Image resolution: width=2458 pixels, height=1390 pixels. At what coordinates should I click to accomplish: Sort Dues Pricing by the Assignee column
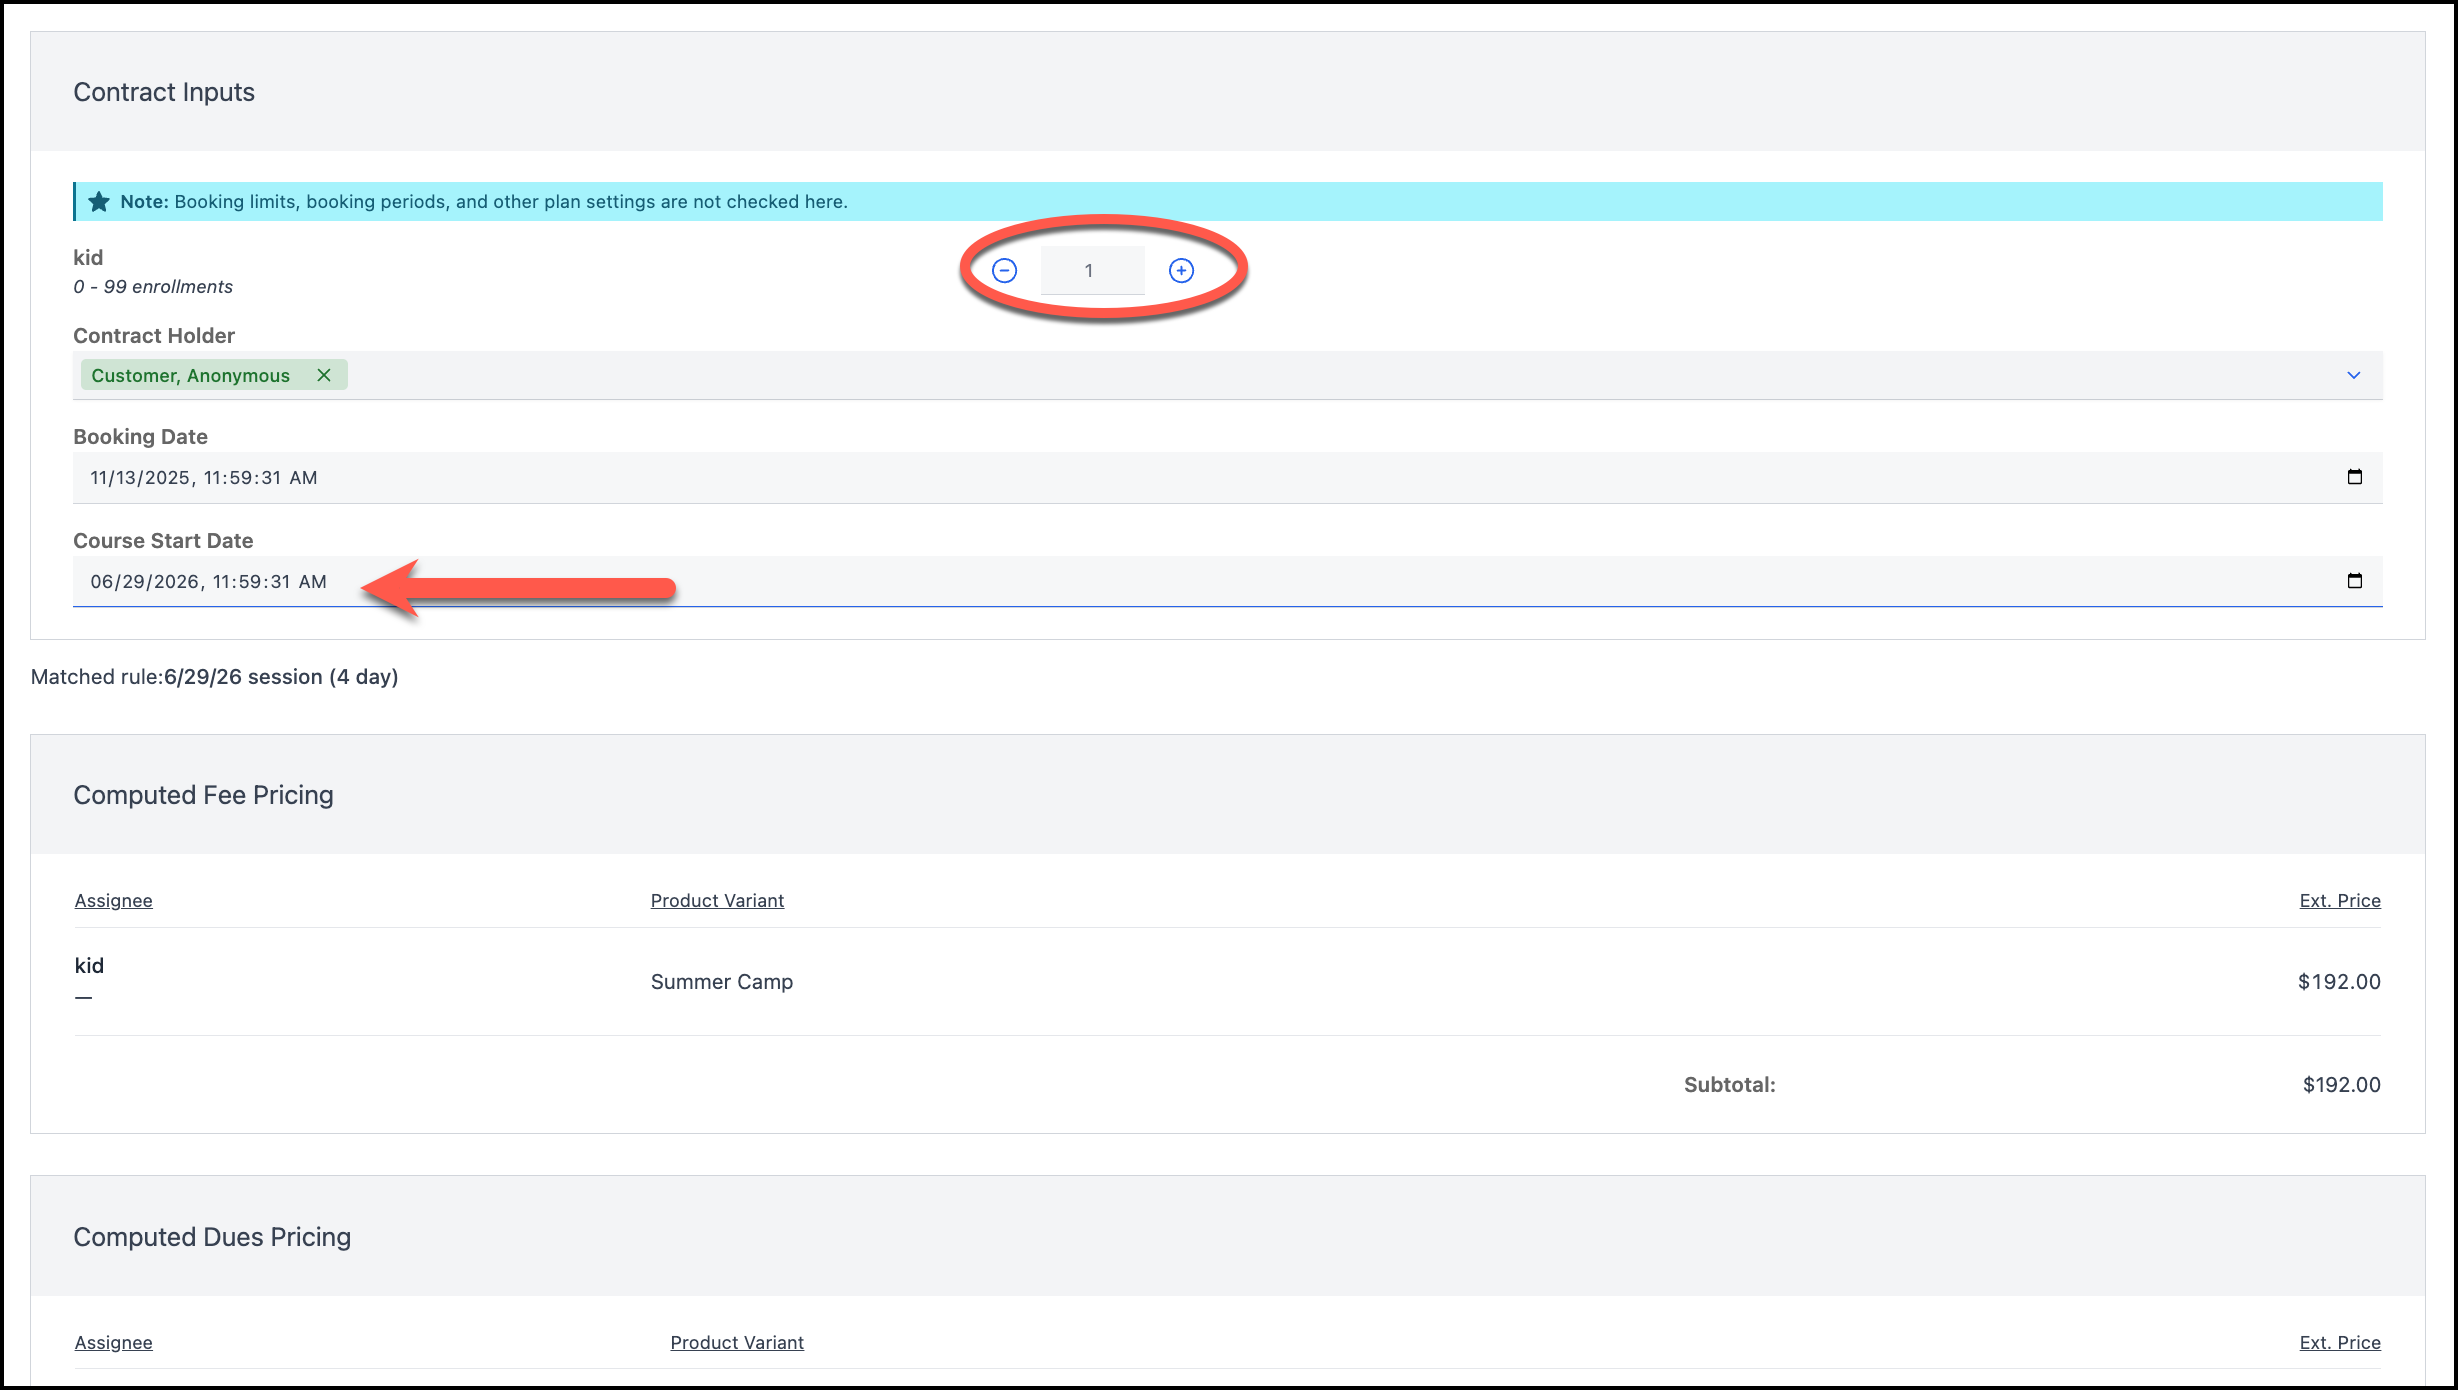click(x=113, y=1343)
